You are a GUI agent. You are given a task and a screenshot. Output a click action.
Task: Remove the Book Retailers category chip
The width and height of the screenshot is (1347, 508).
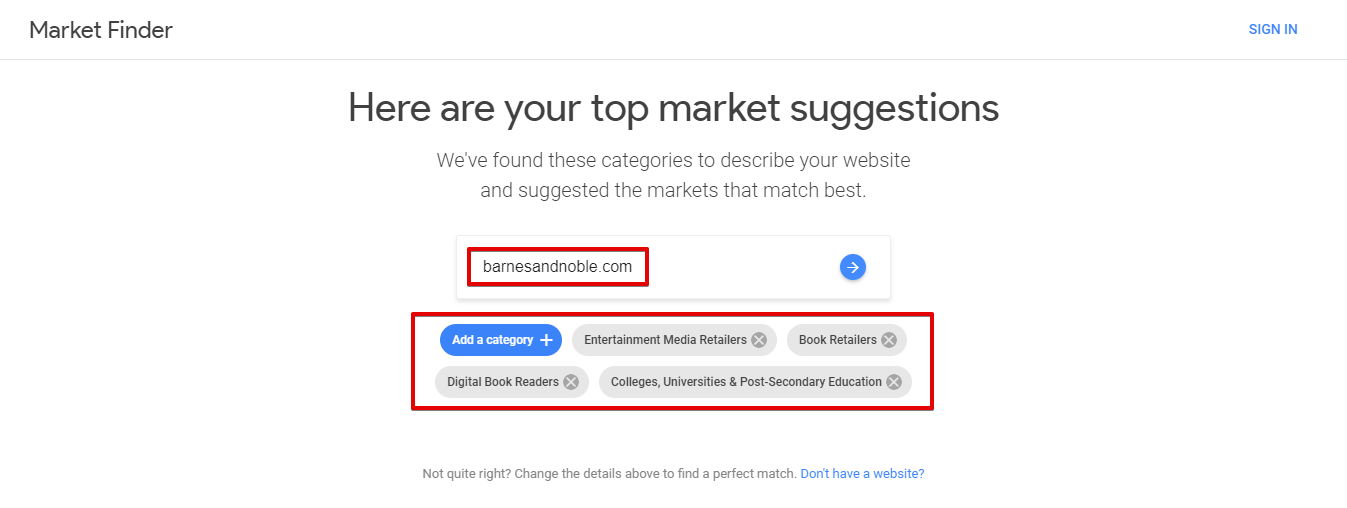coord(889,340)
